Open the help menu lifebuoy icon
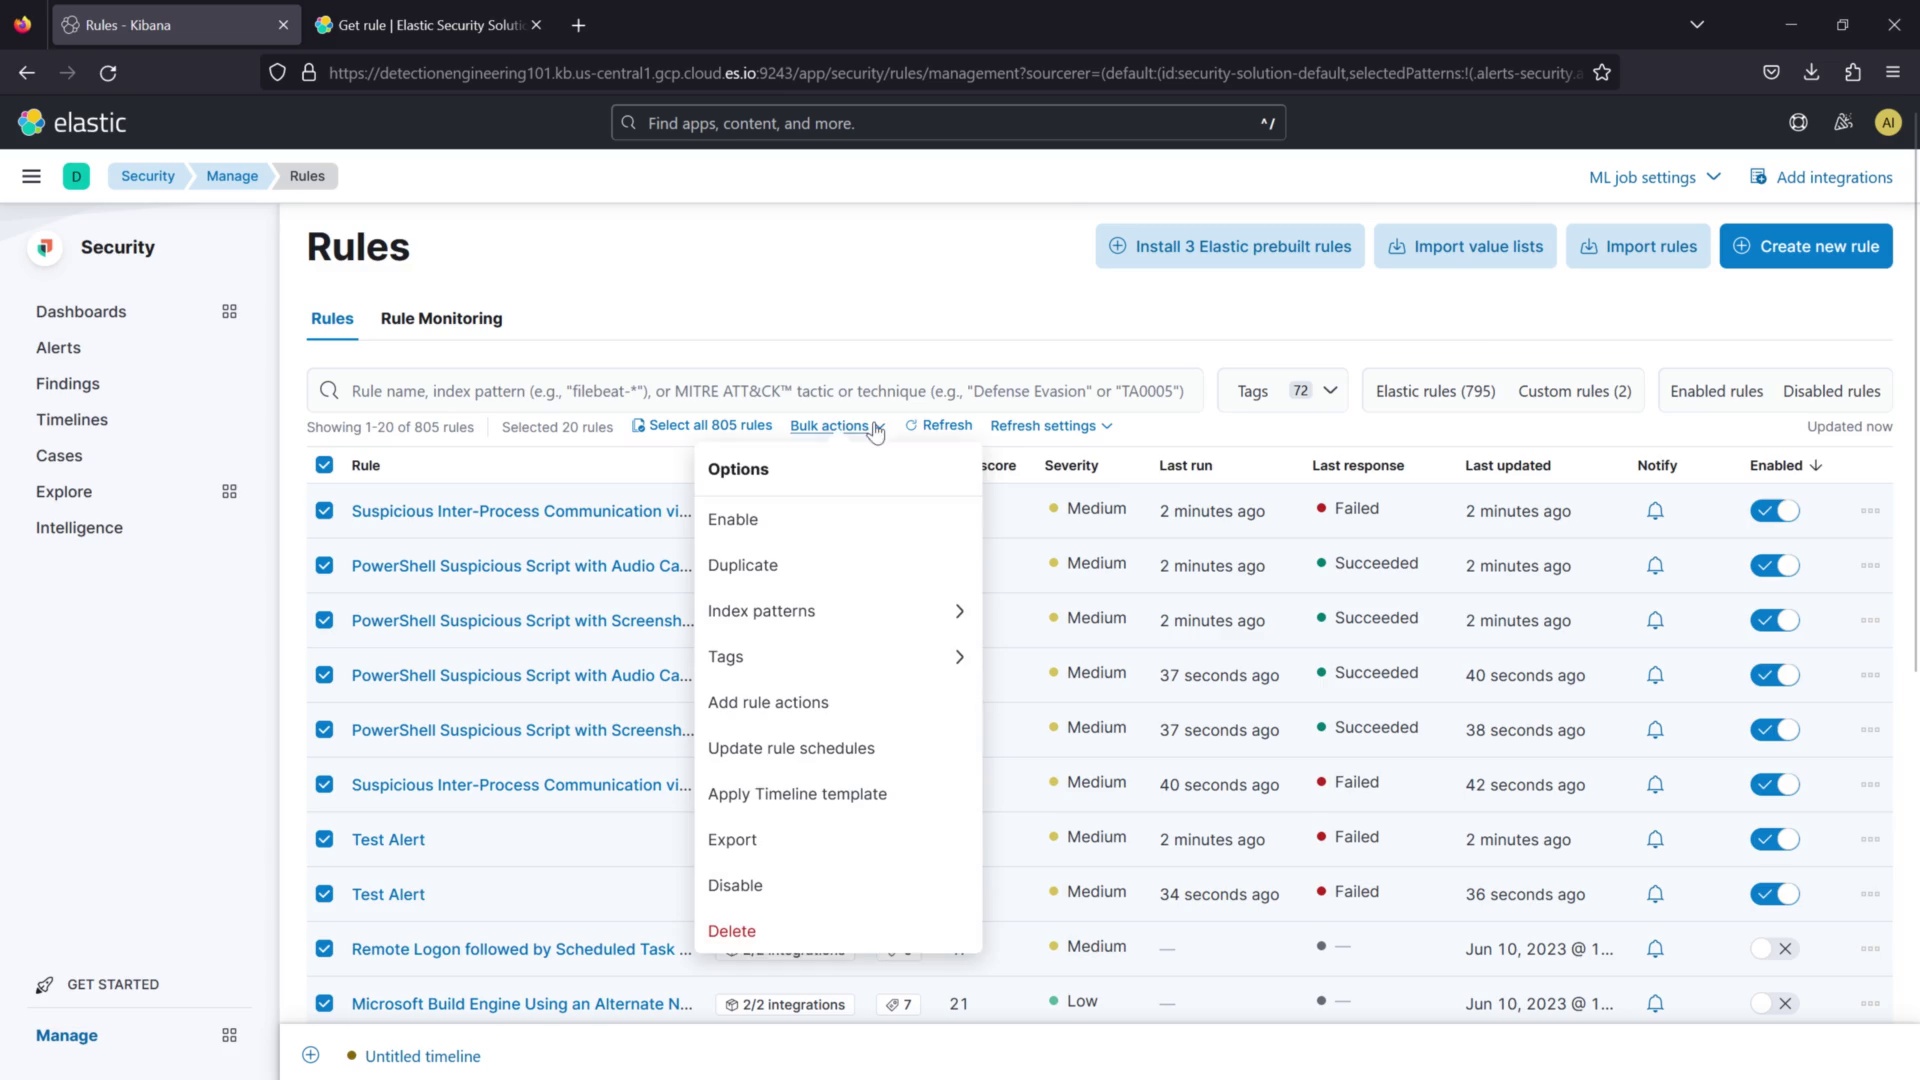 coord(1798,123)
